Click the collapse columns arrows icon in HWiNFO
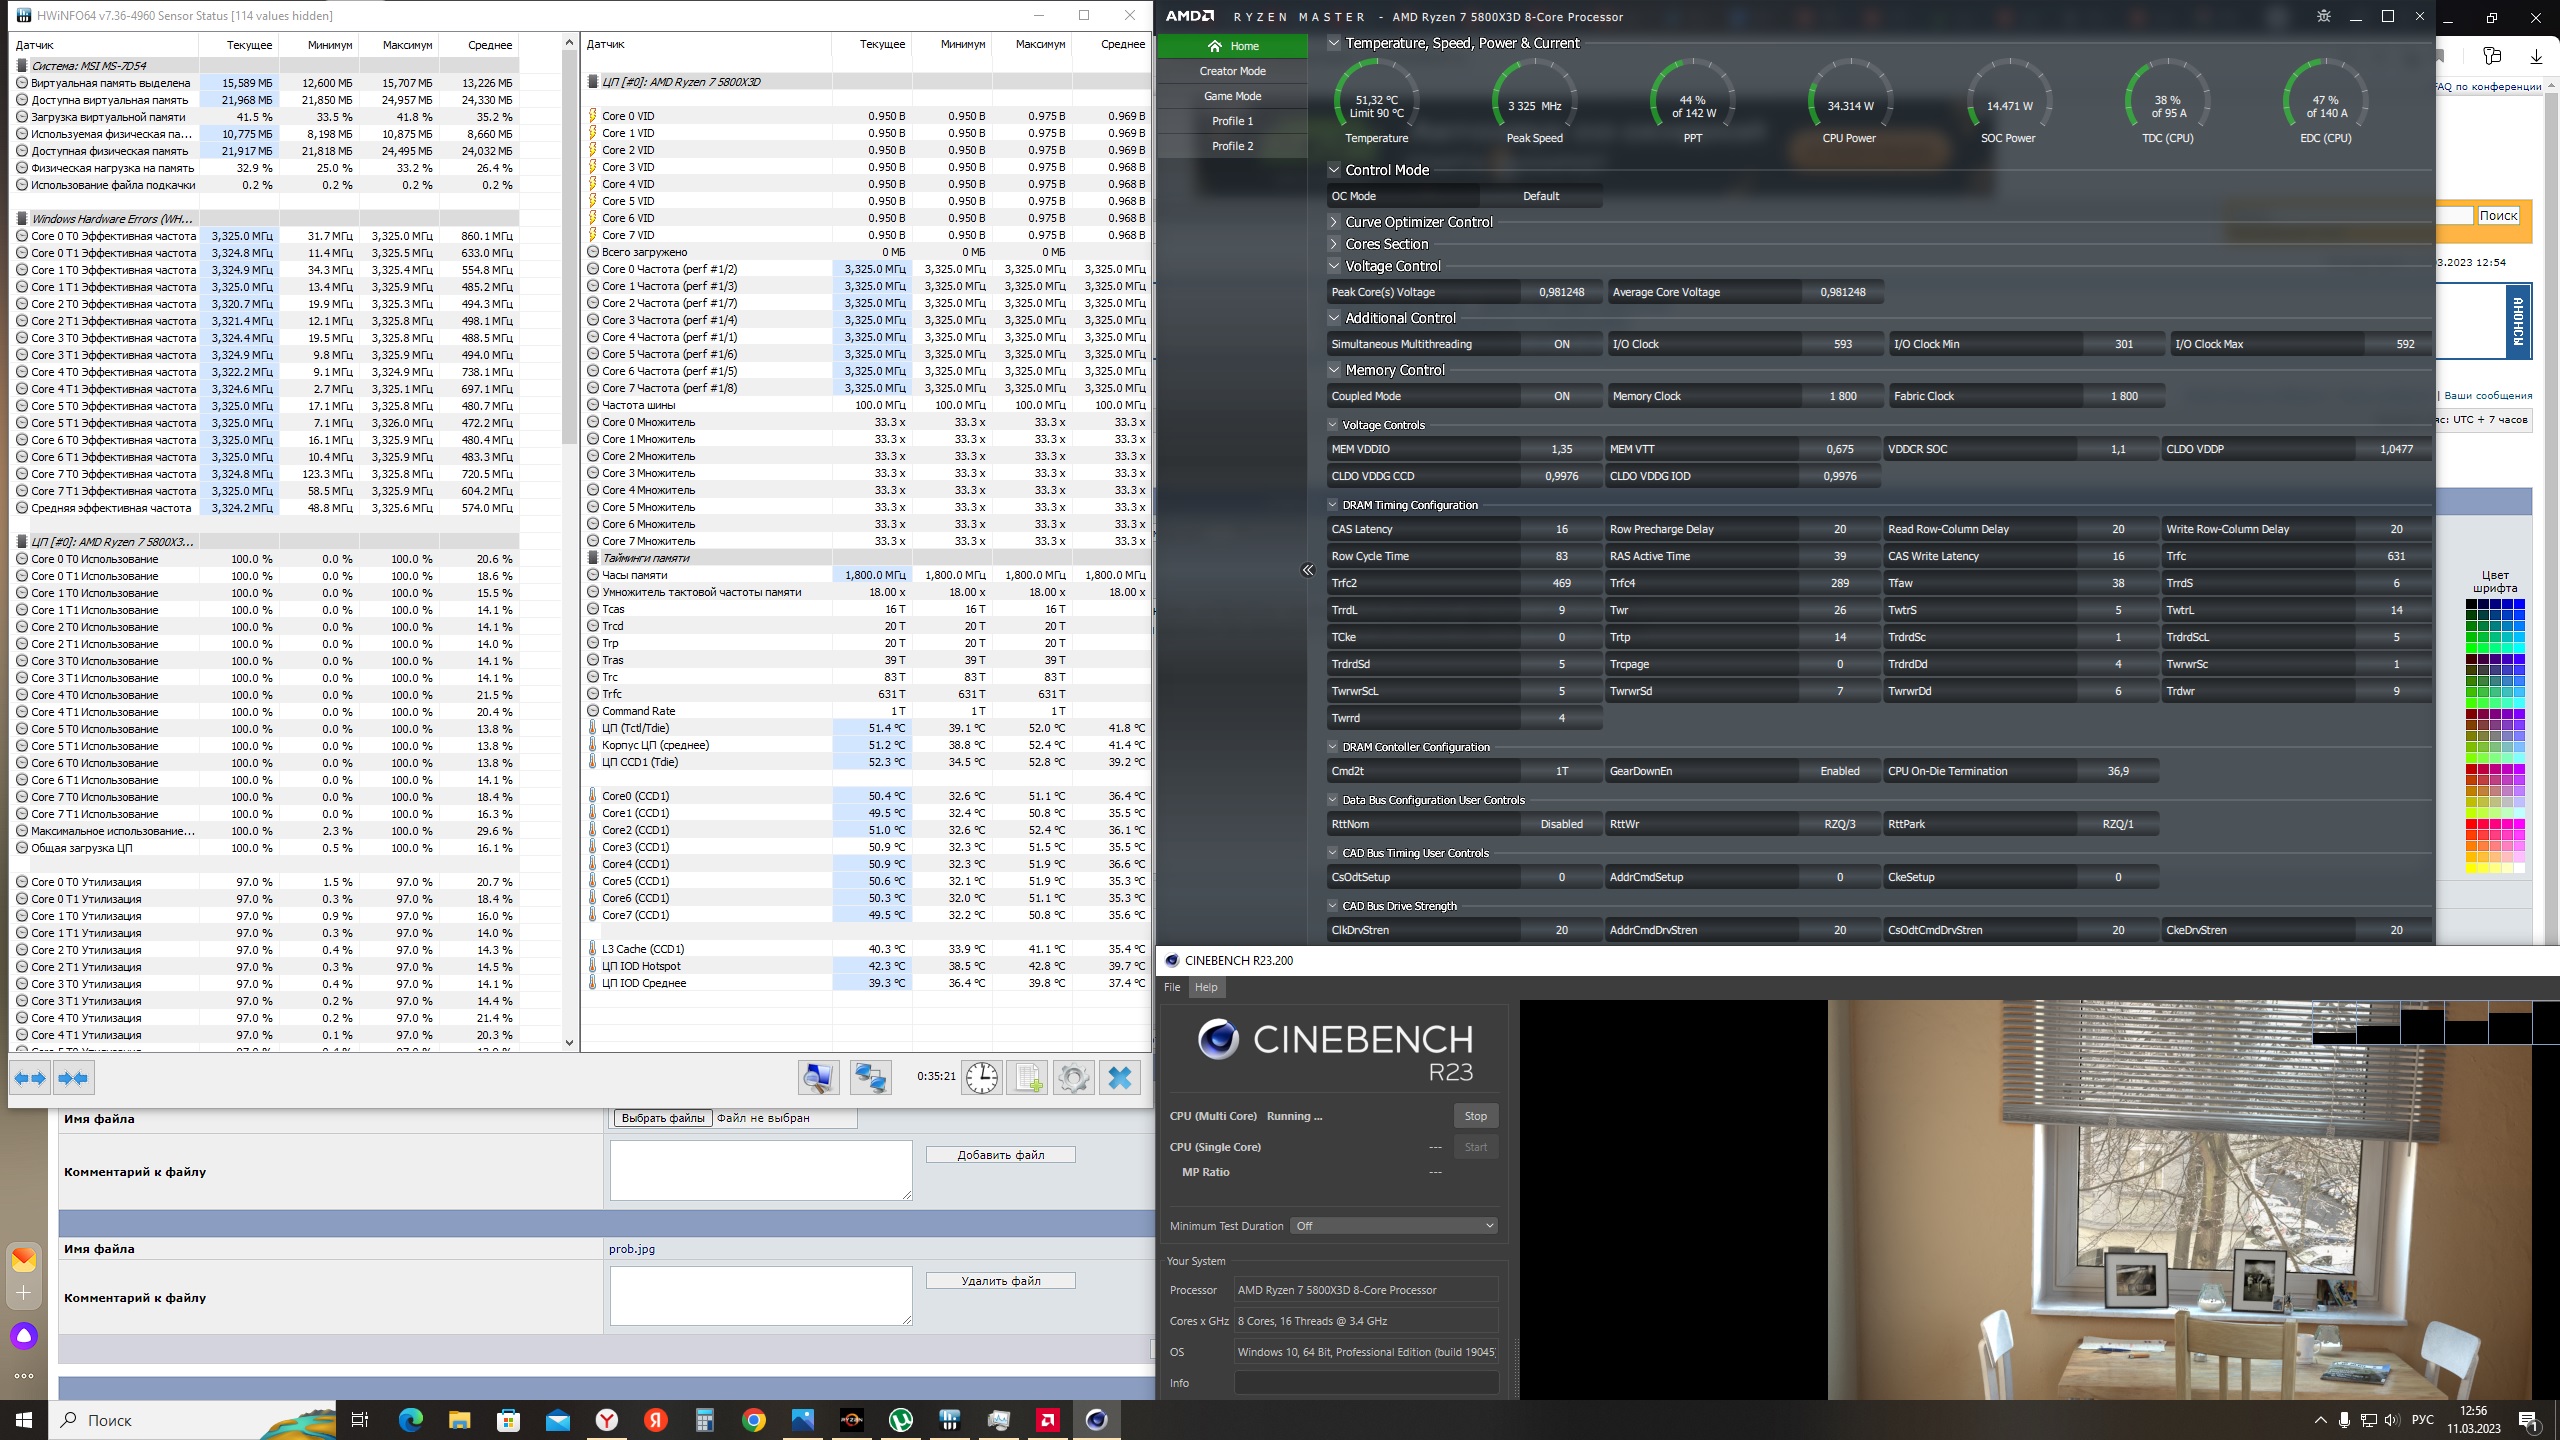 74,1078
